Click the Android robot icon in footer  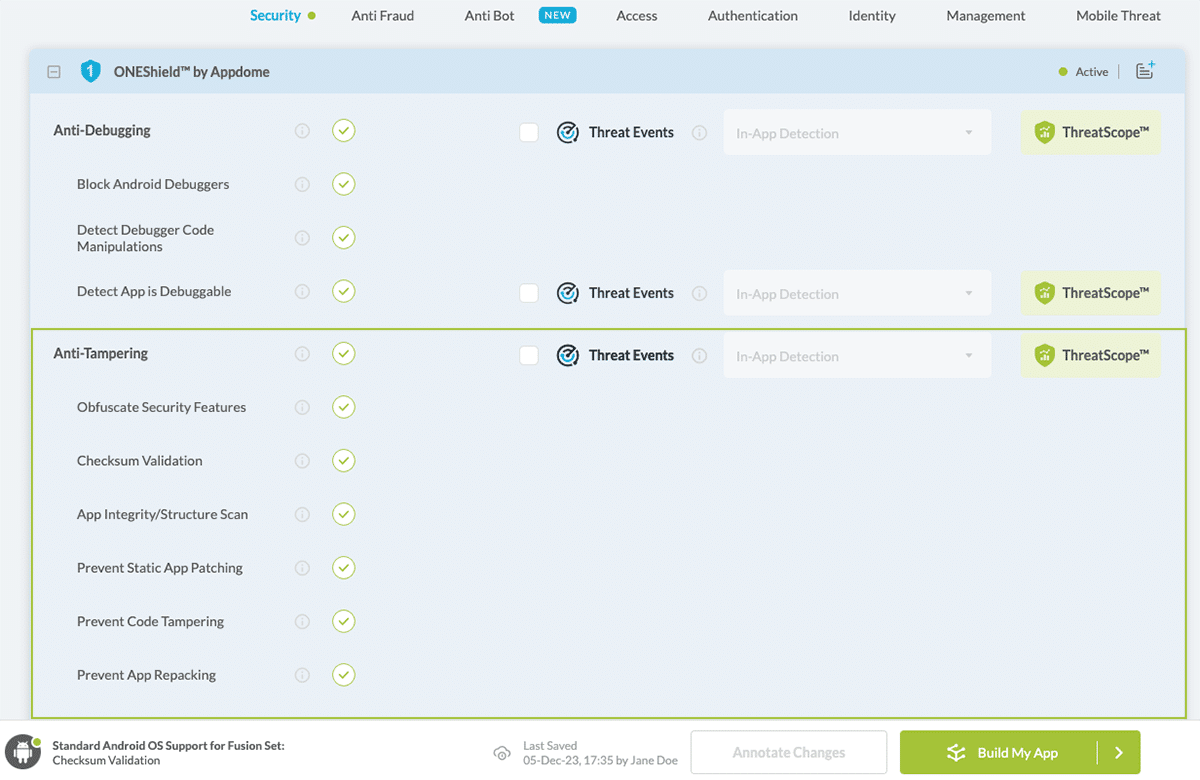[x=22, y=753]
